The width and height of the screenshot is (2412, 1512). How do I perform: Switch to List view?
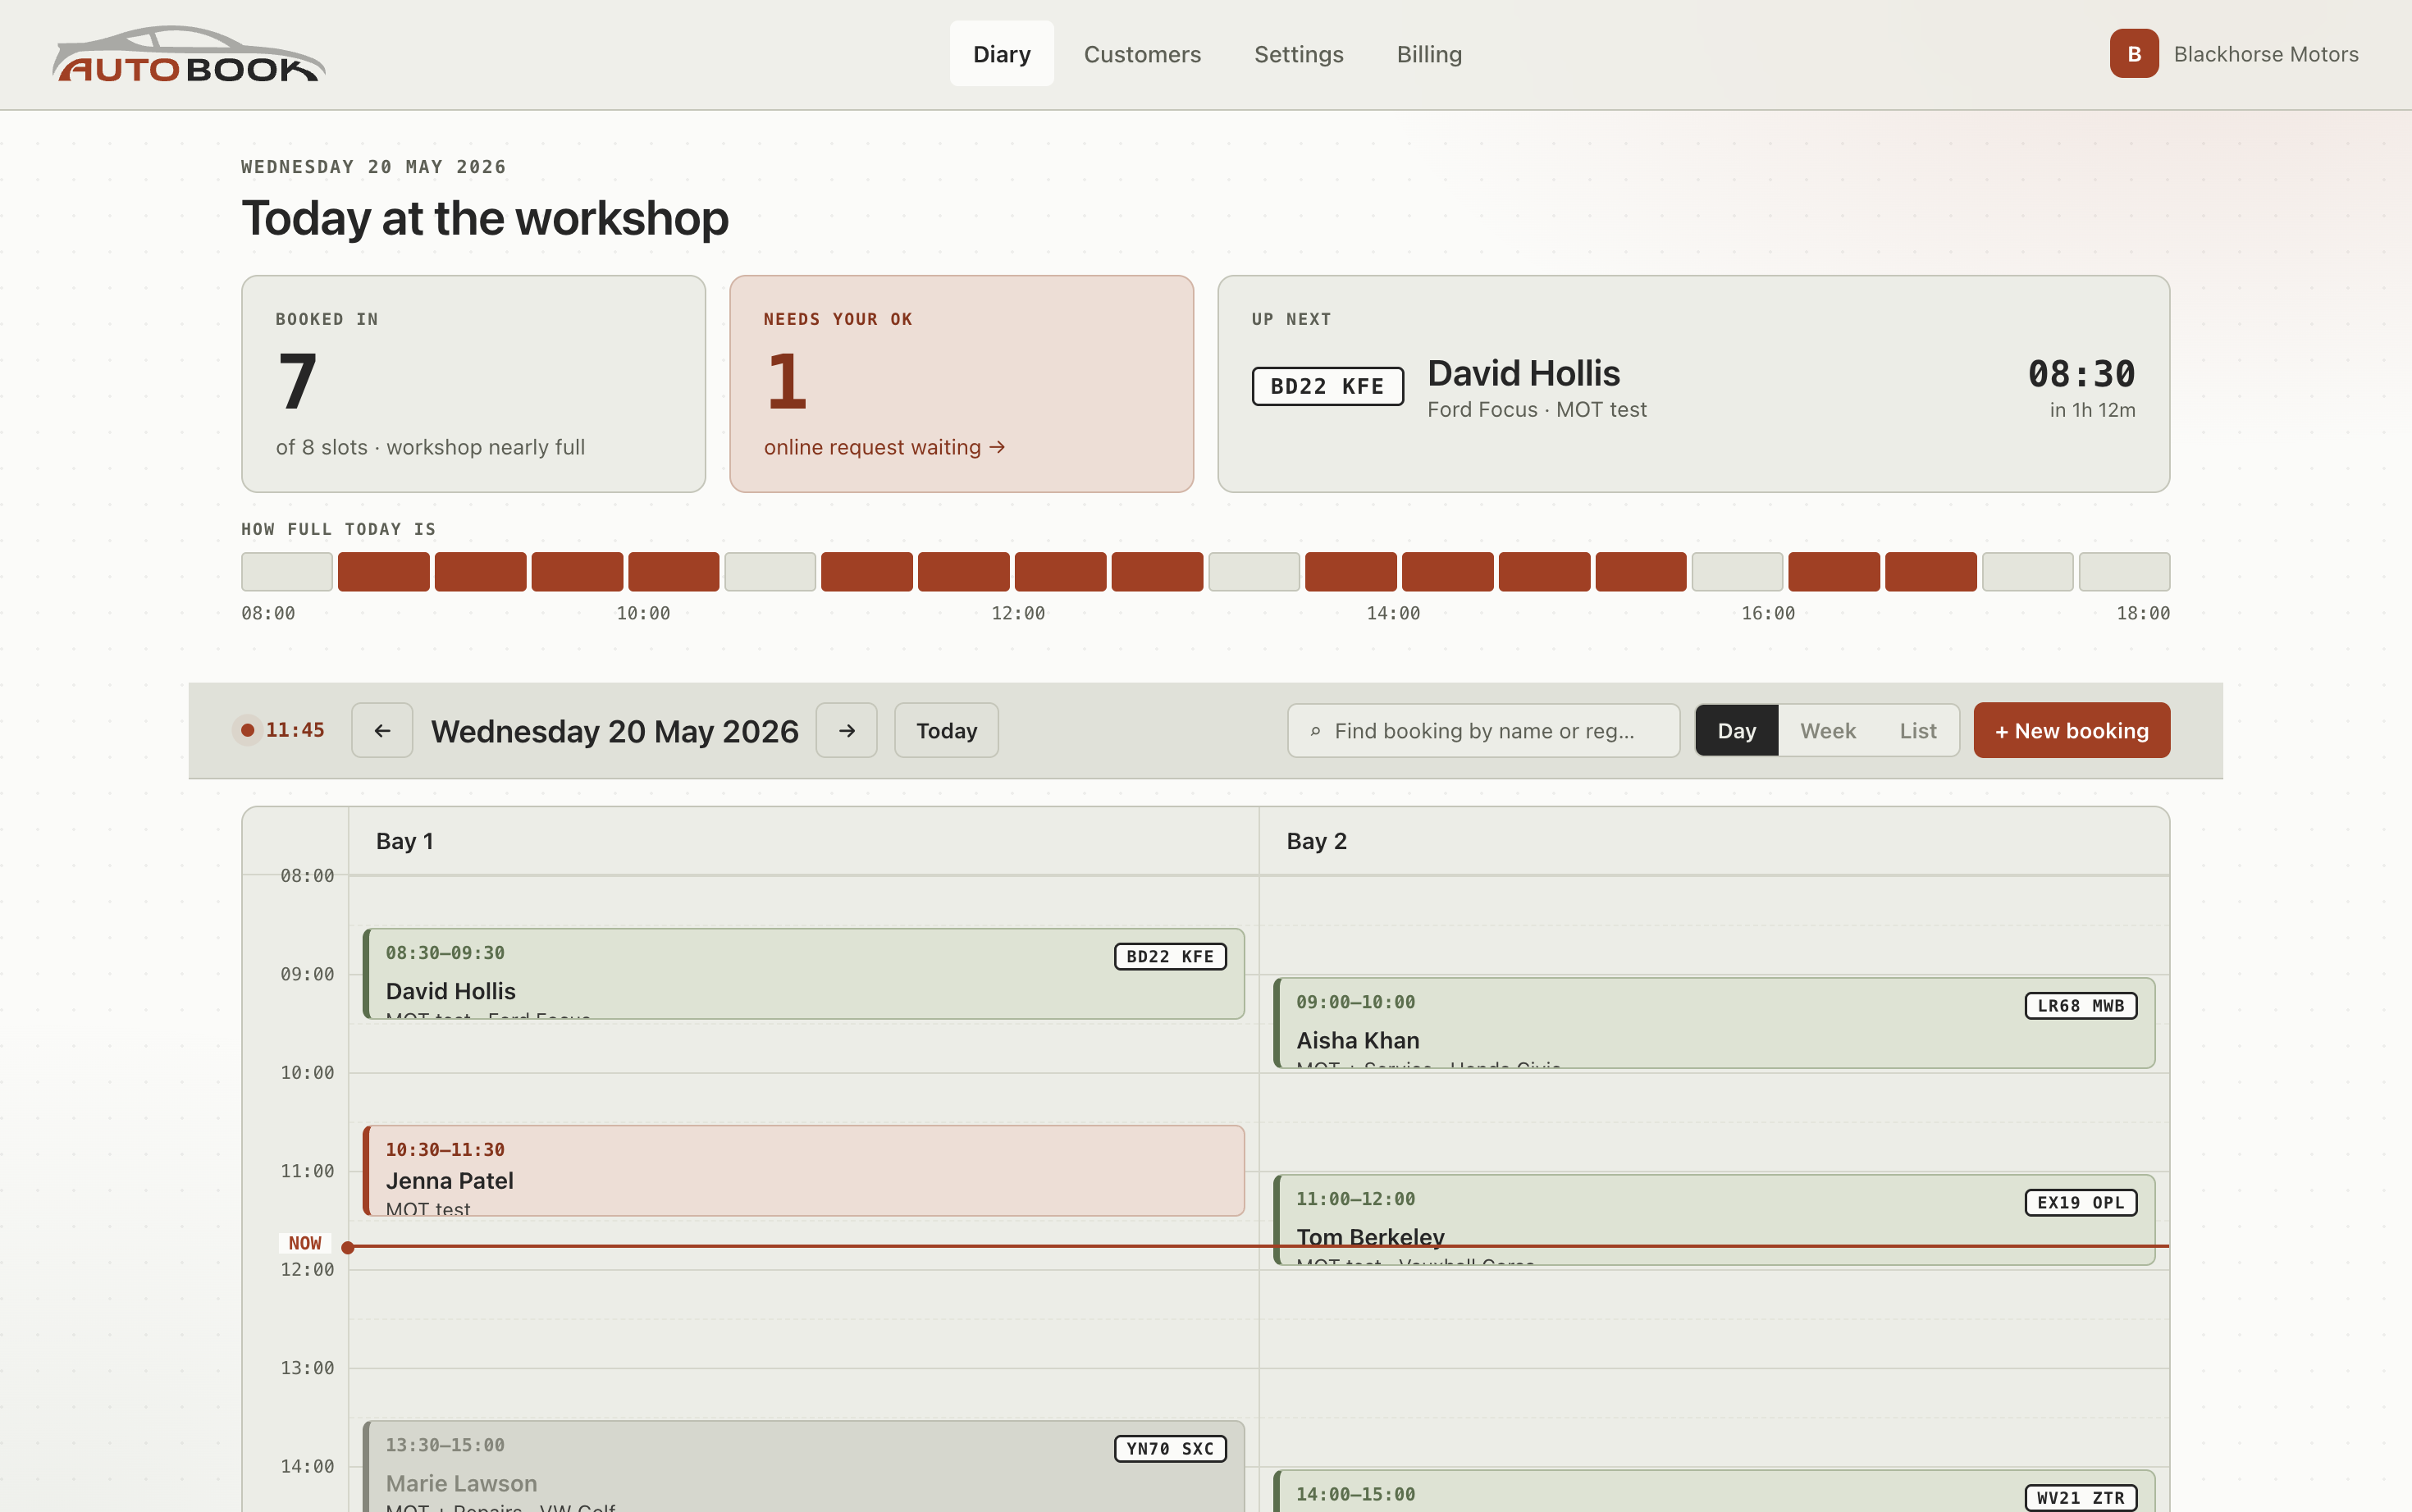point(1918,731)
